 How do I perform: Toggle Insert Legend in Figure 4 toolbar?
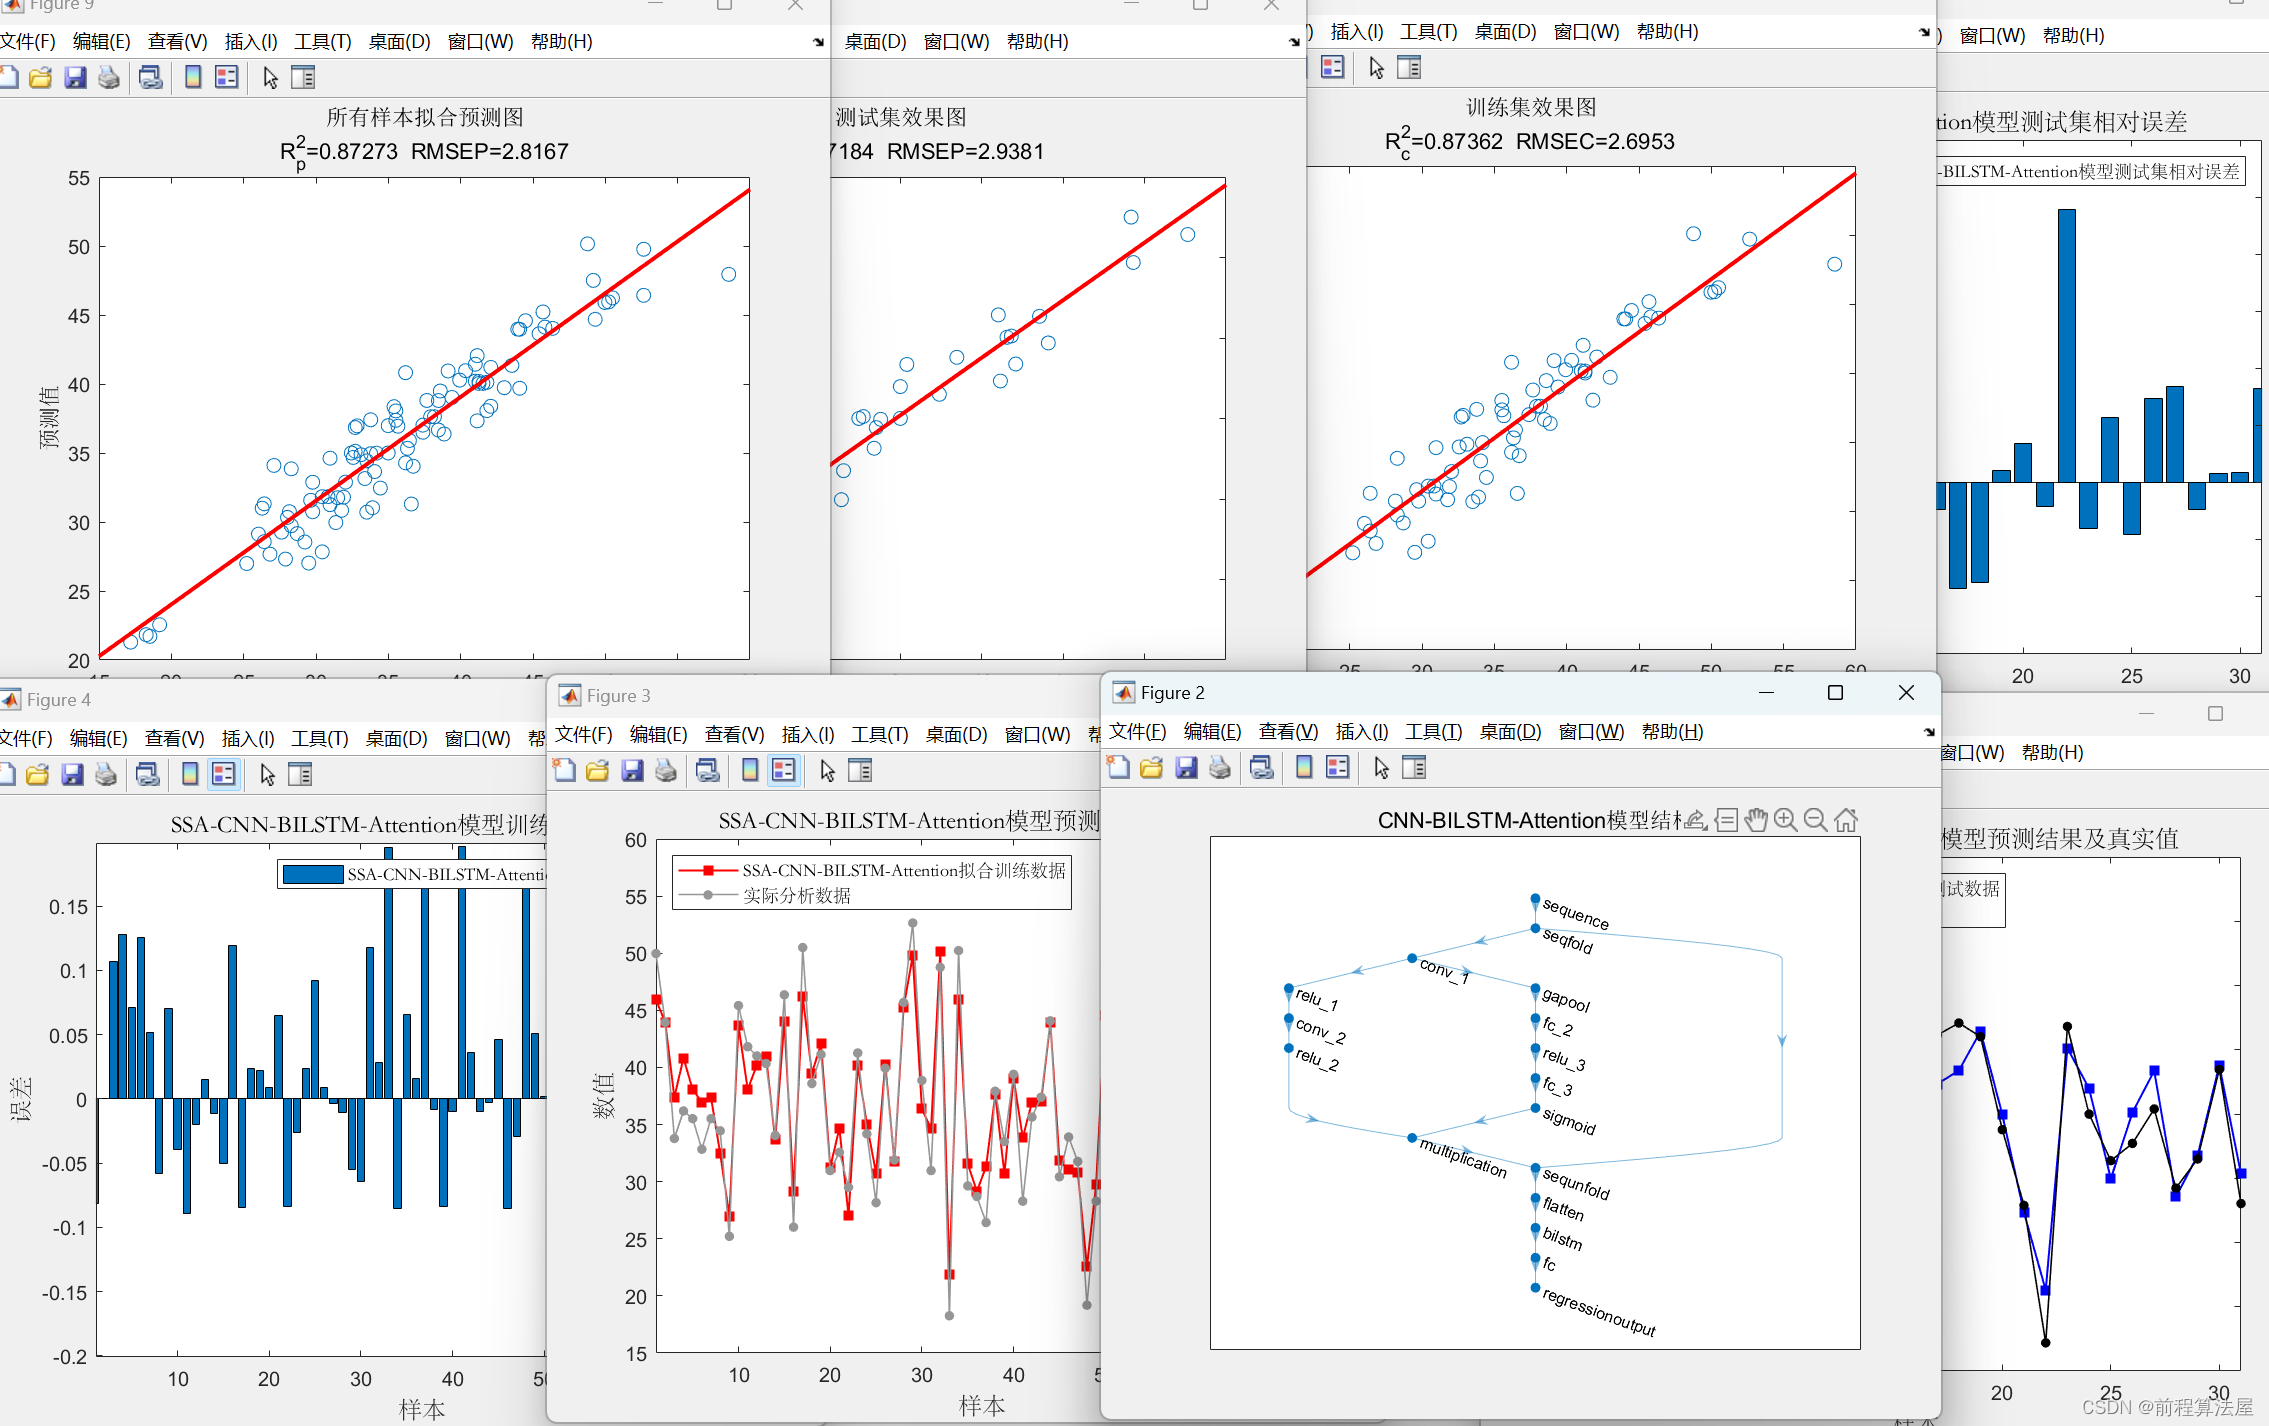224,774
